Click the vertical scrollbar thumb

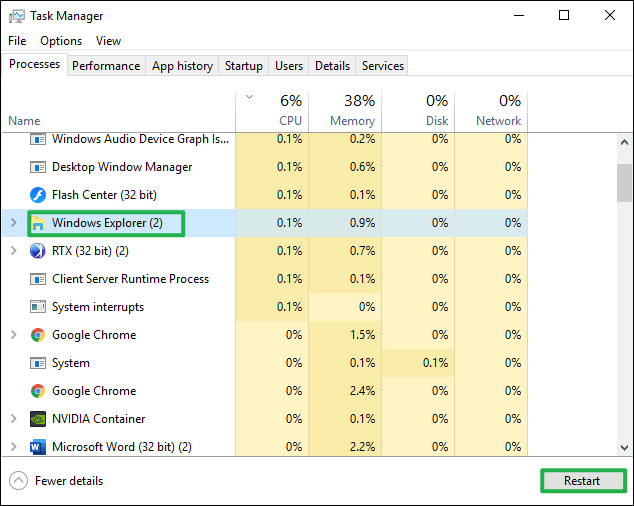[624, 182]
